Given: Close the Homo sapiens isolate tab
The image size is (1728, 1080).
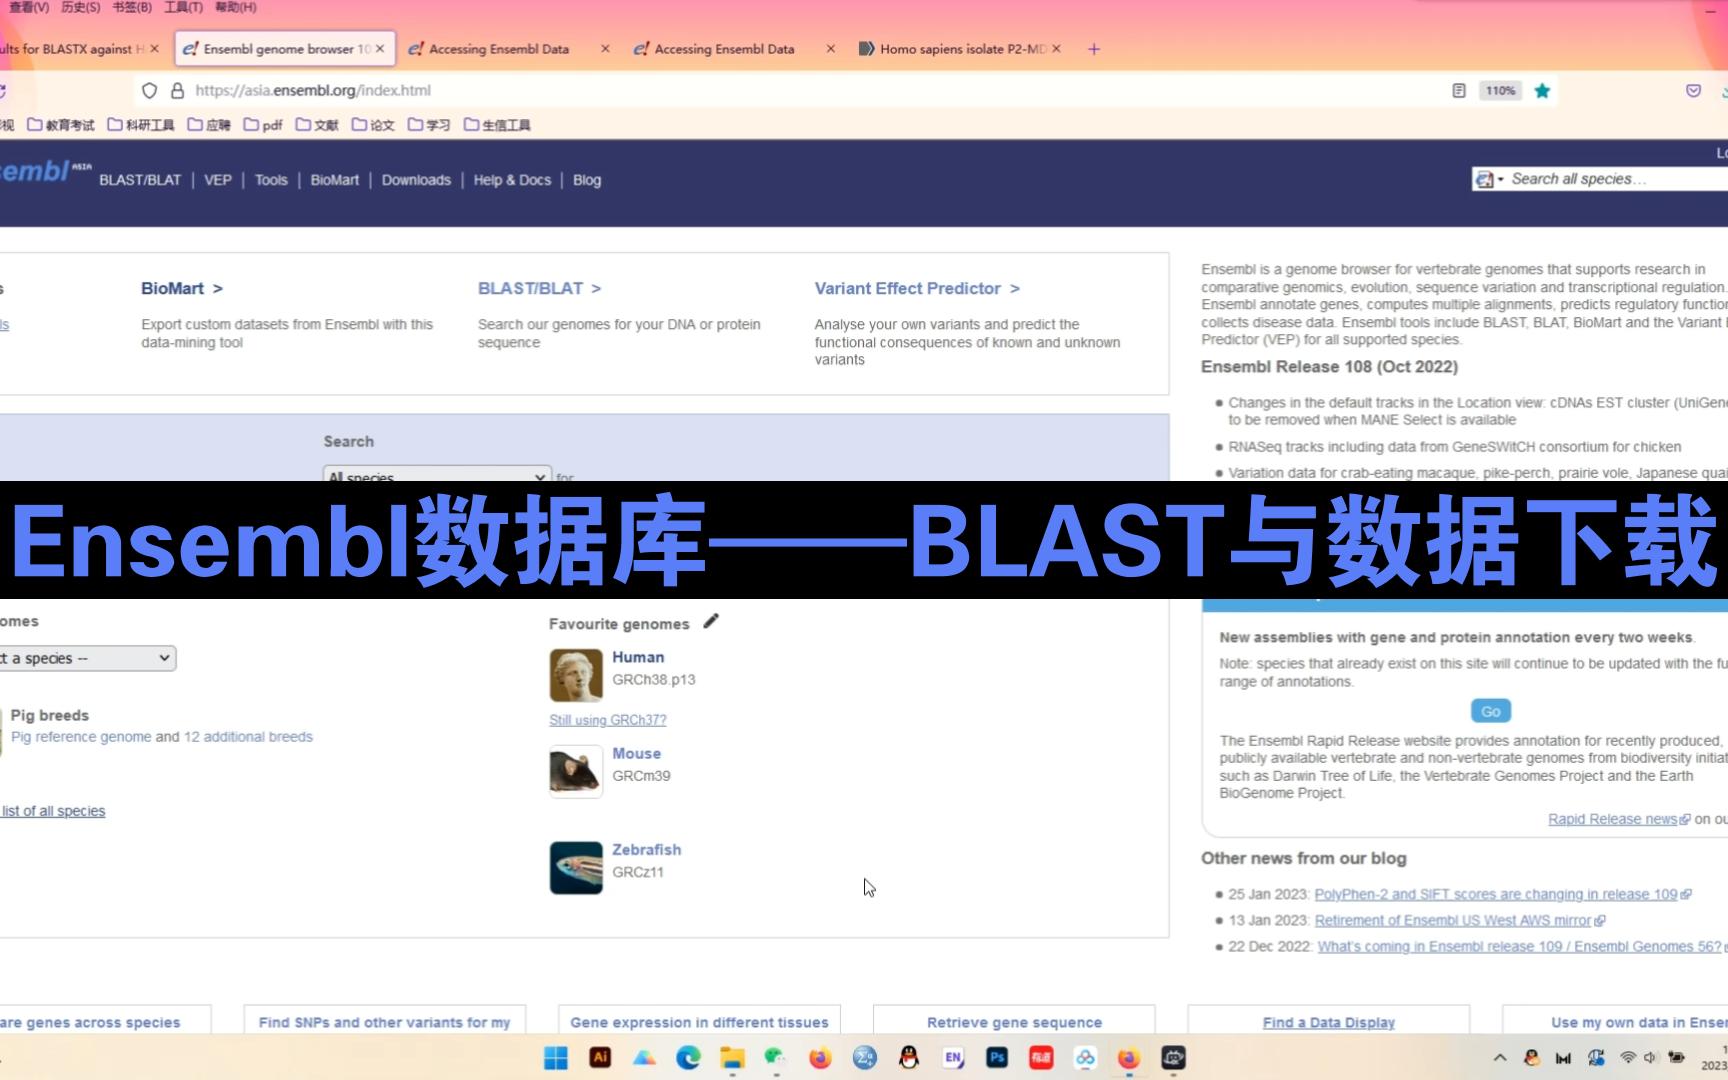Looking at the screenshot, I should (1057, 49).
